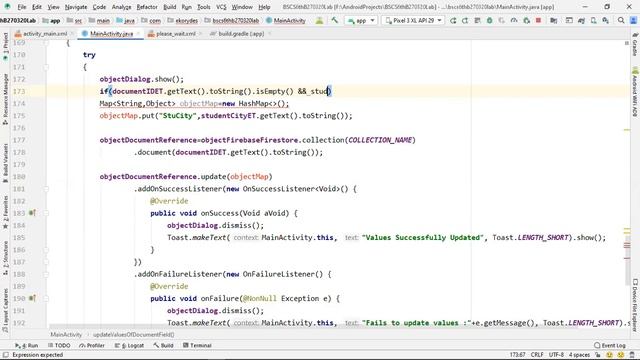Collapse onFailure method fold at line 190
The image size is (640, 360).
tap(46, 298)
